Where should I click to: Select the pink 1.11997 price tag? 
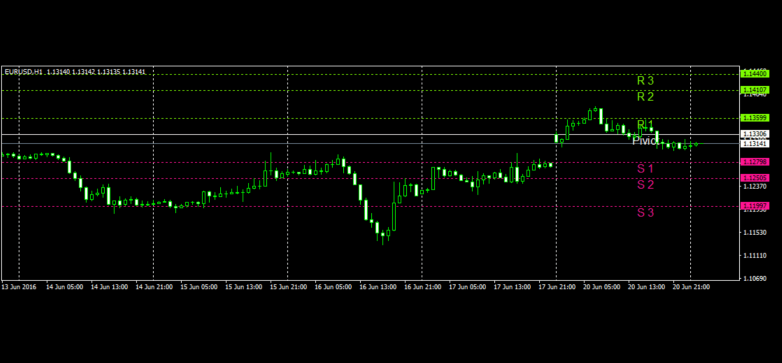click(756, 205)
